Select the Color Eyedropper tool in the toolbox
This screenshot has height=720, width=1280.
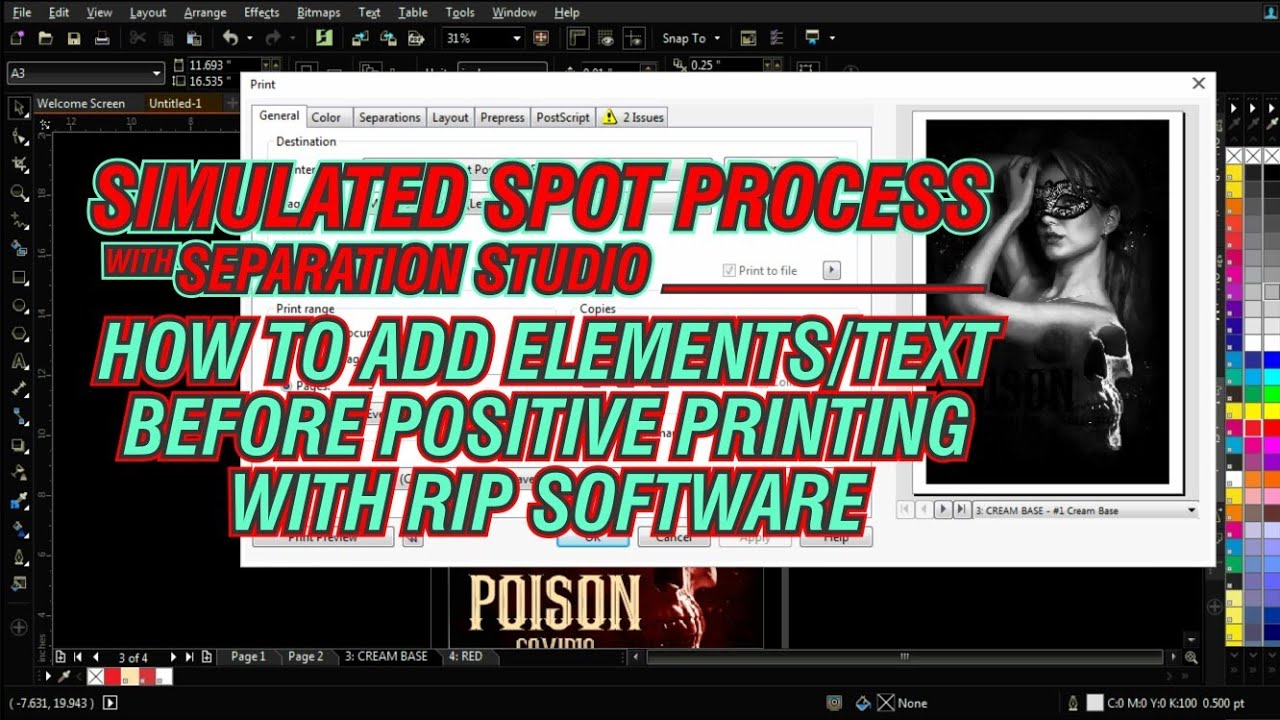[x=18, y=501]
